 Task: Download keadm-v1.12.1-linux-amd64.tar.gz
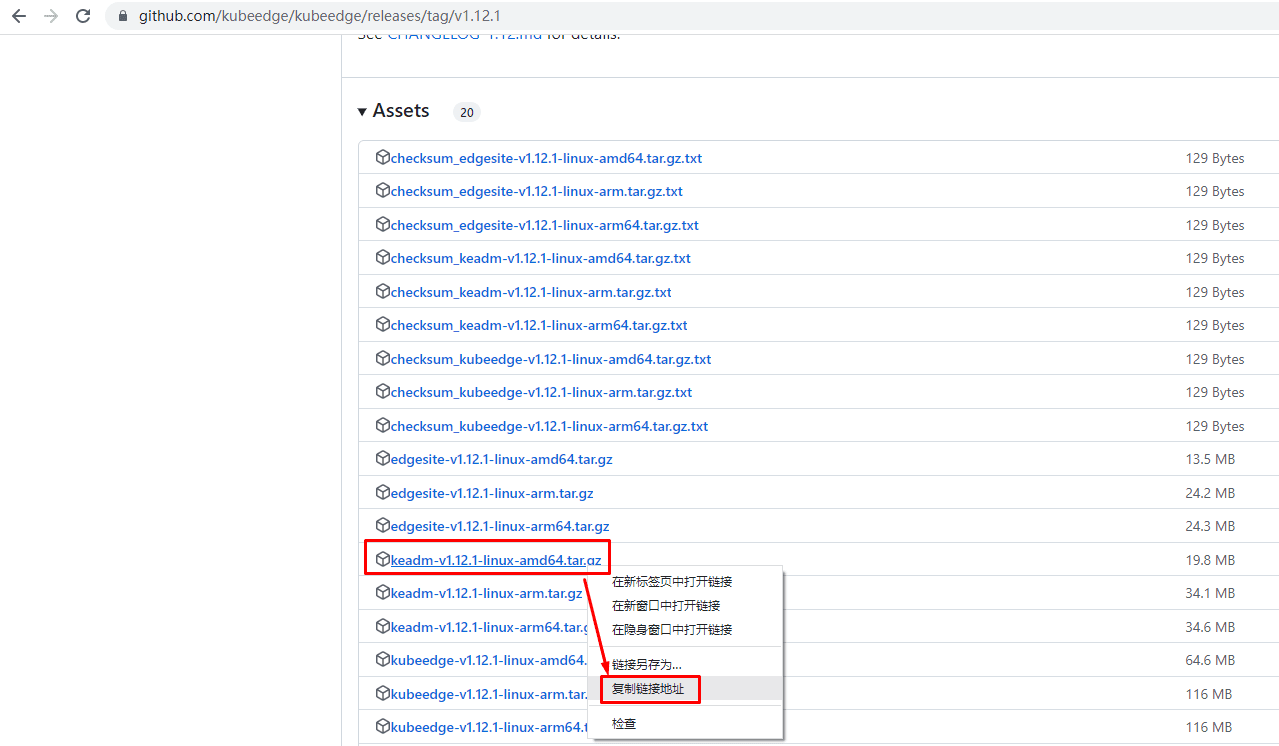point(496,560)
